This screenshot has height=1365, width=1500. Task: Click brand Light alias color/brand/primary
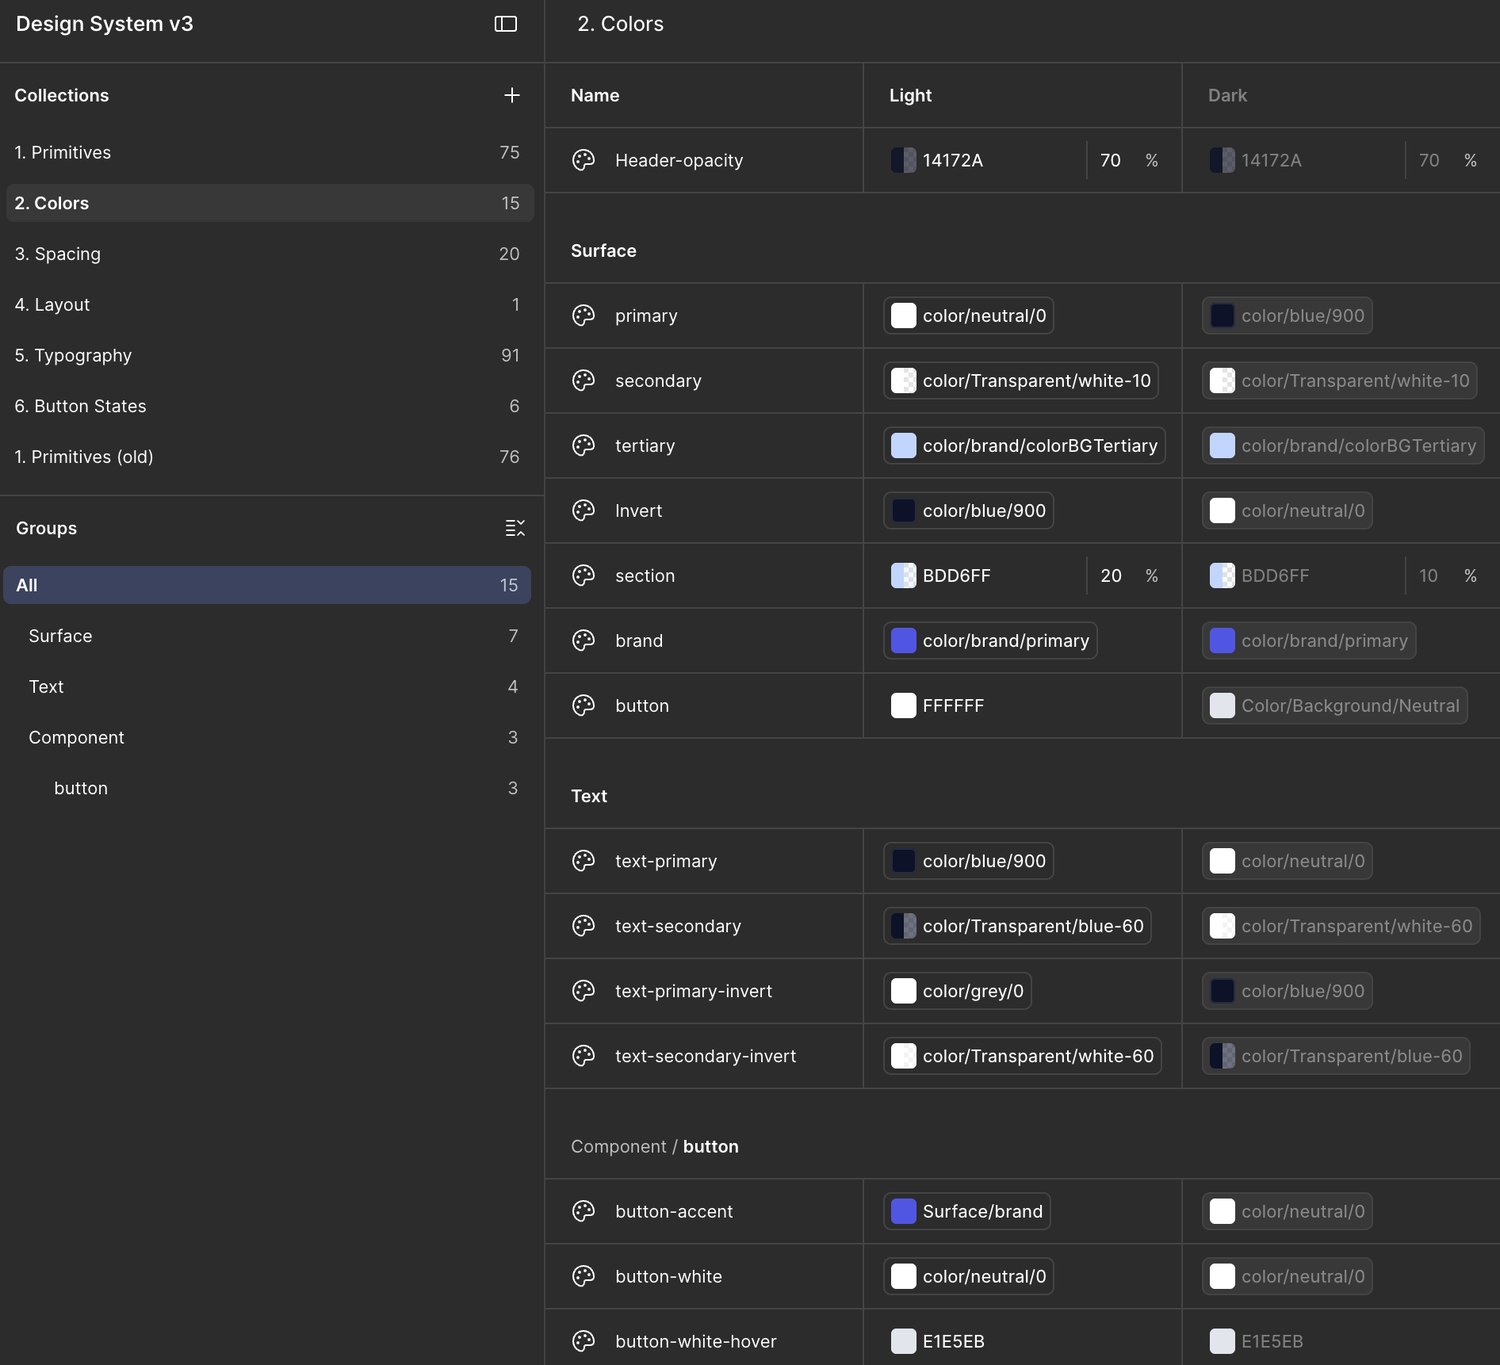coord(990,640)
